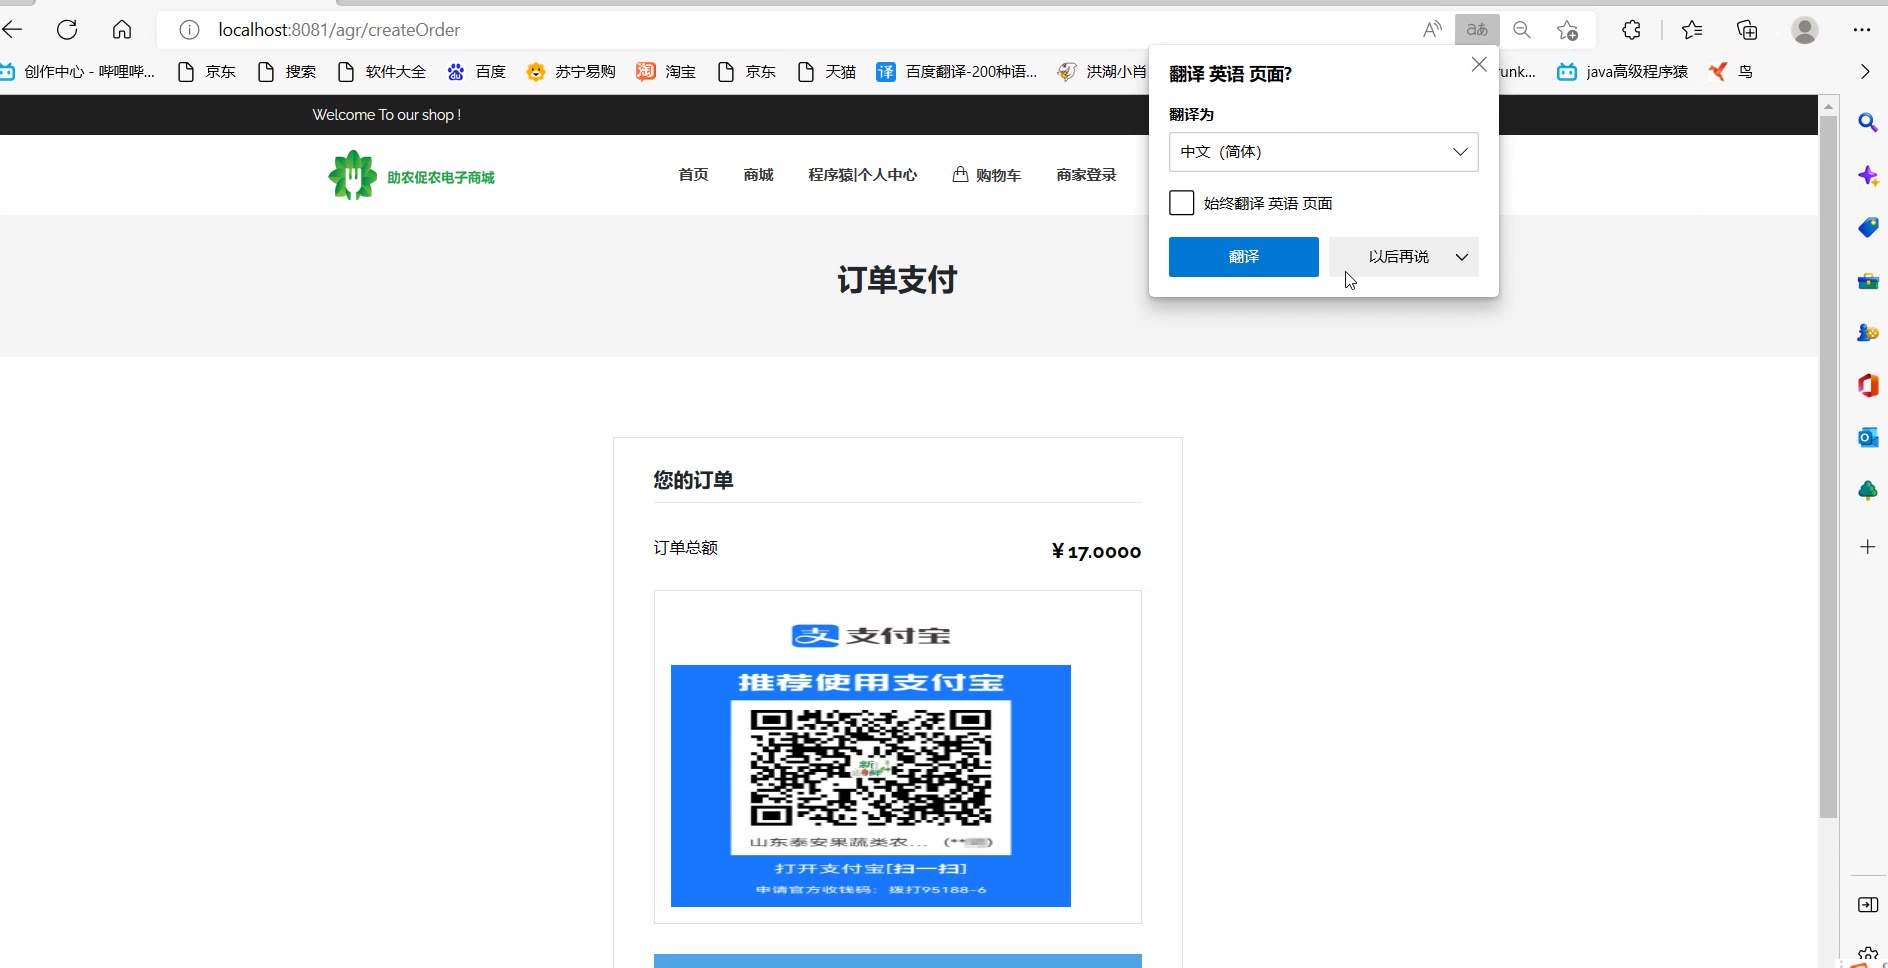
Task: Open the Favorites list icon
Action: pos(1692,30)
